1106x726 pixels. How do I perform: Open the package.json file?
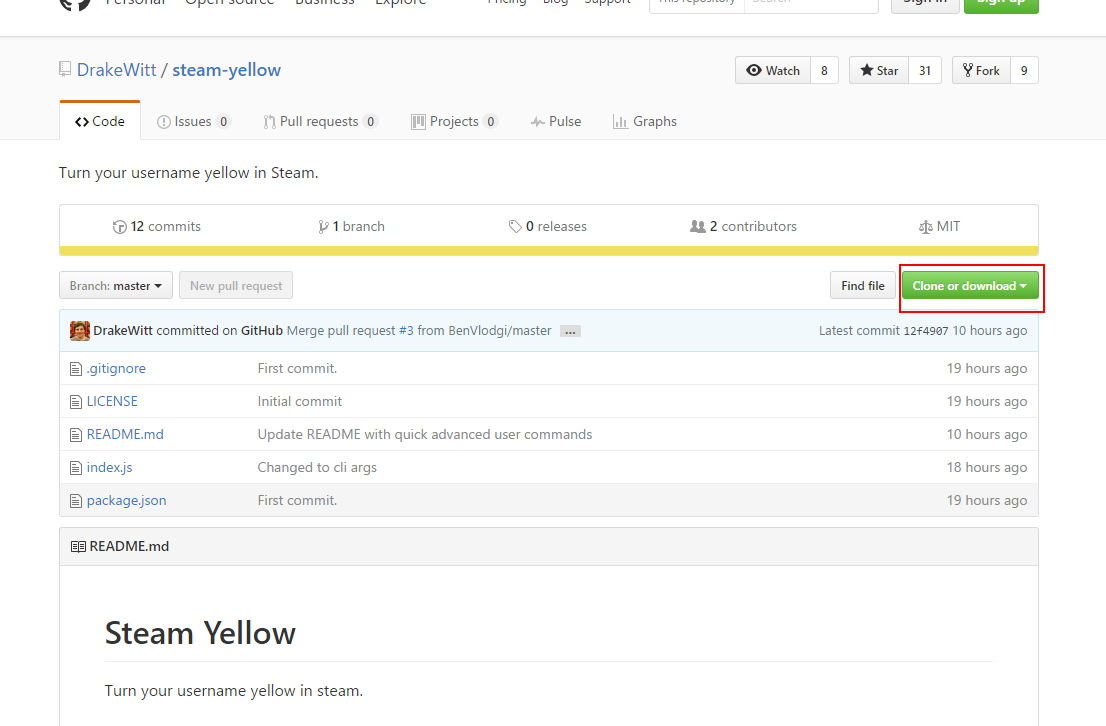tap(126, 500)
